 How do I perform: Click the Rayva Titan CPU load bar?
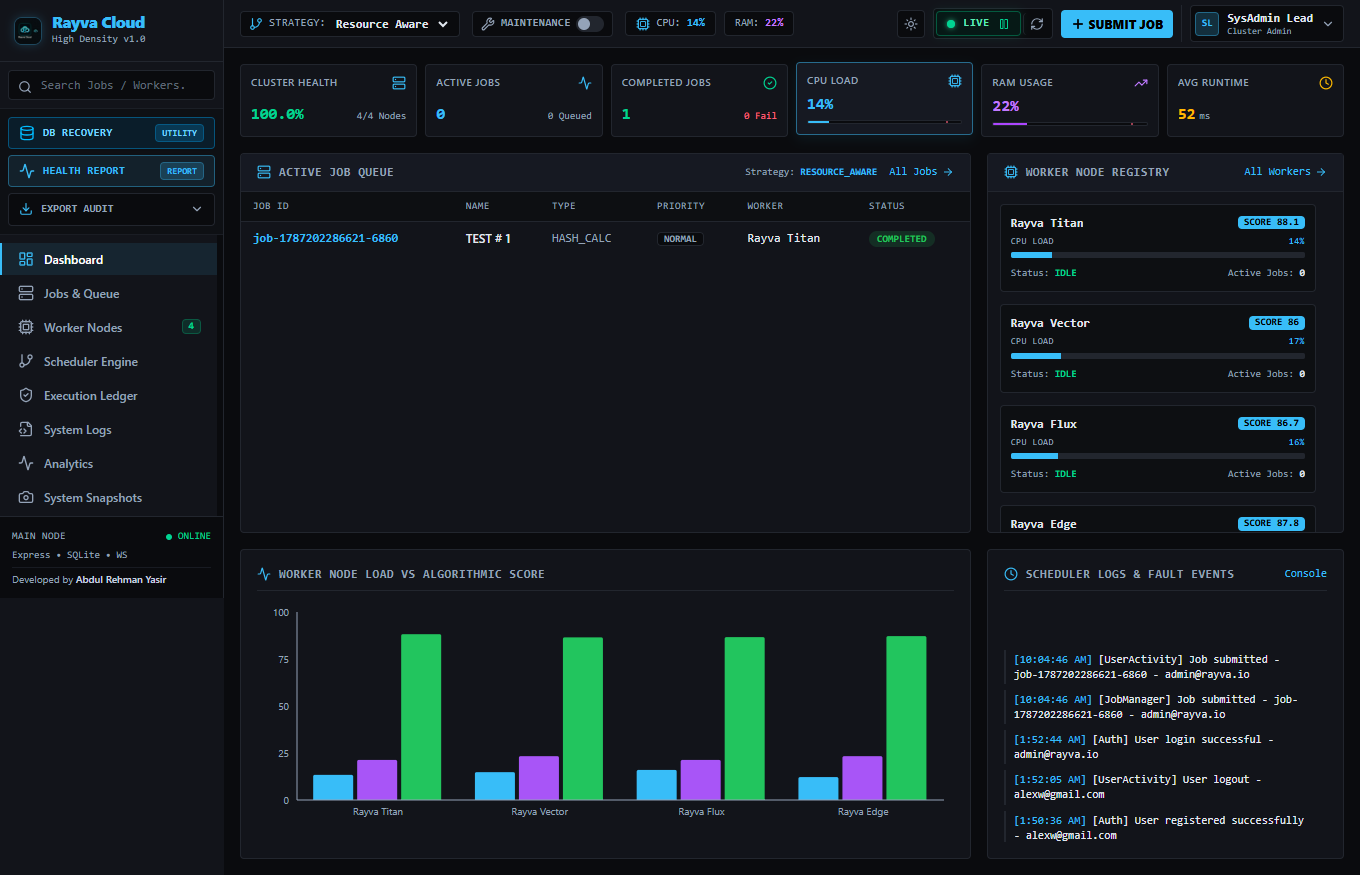click(1157, 255)
